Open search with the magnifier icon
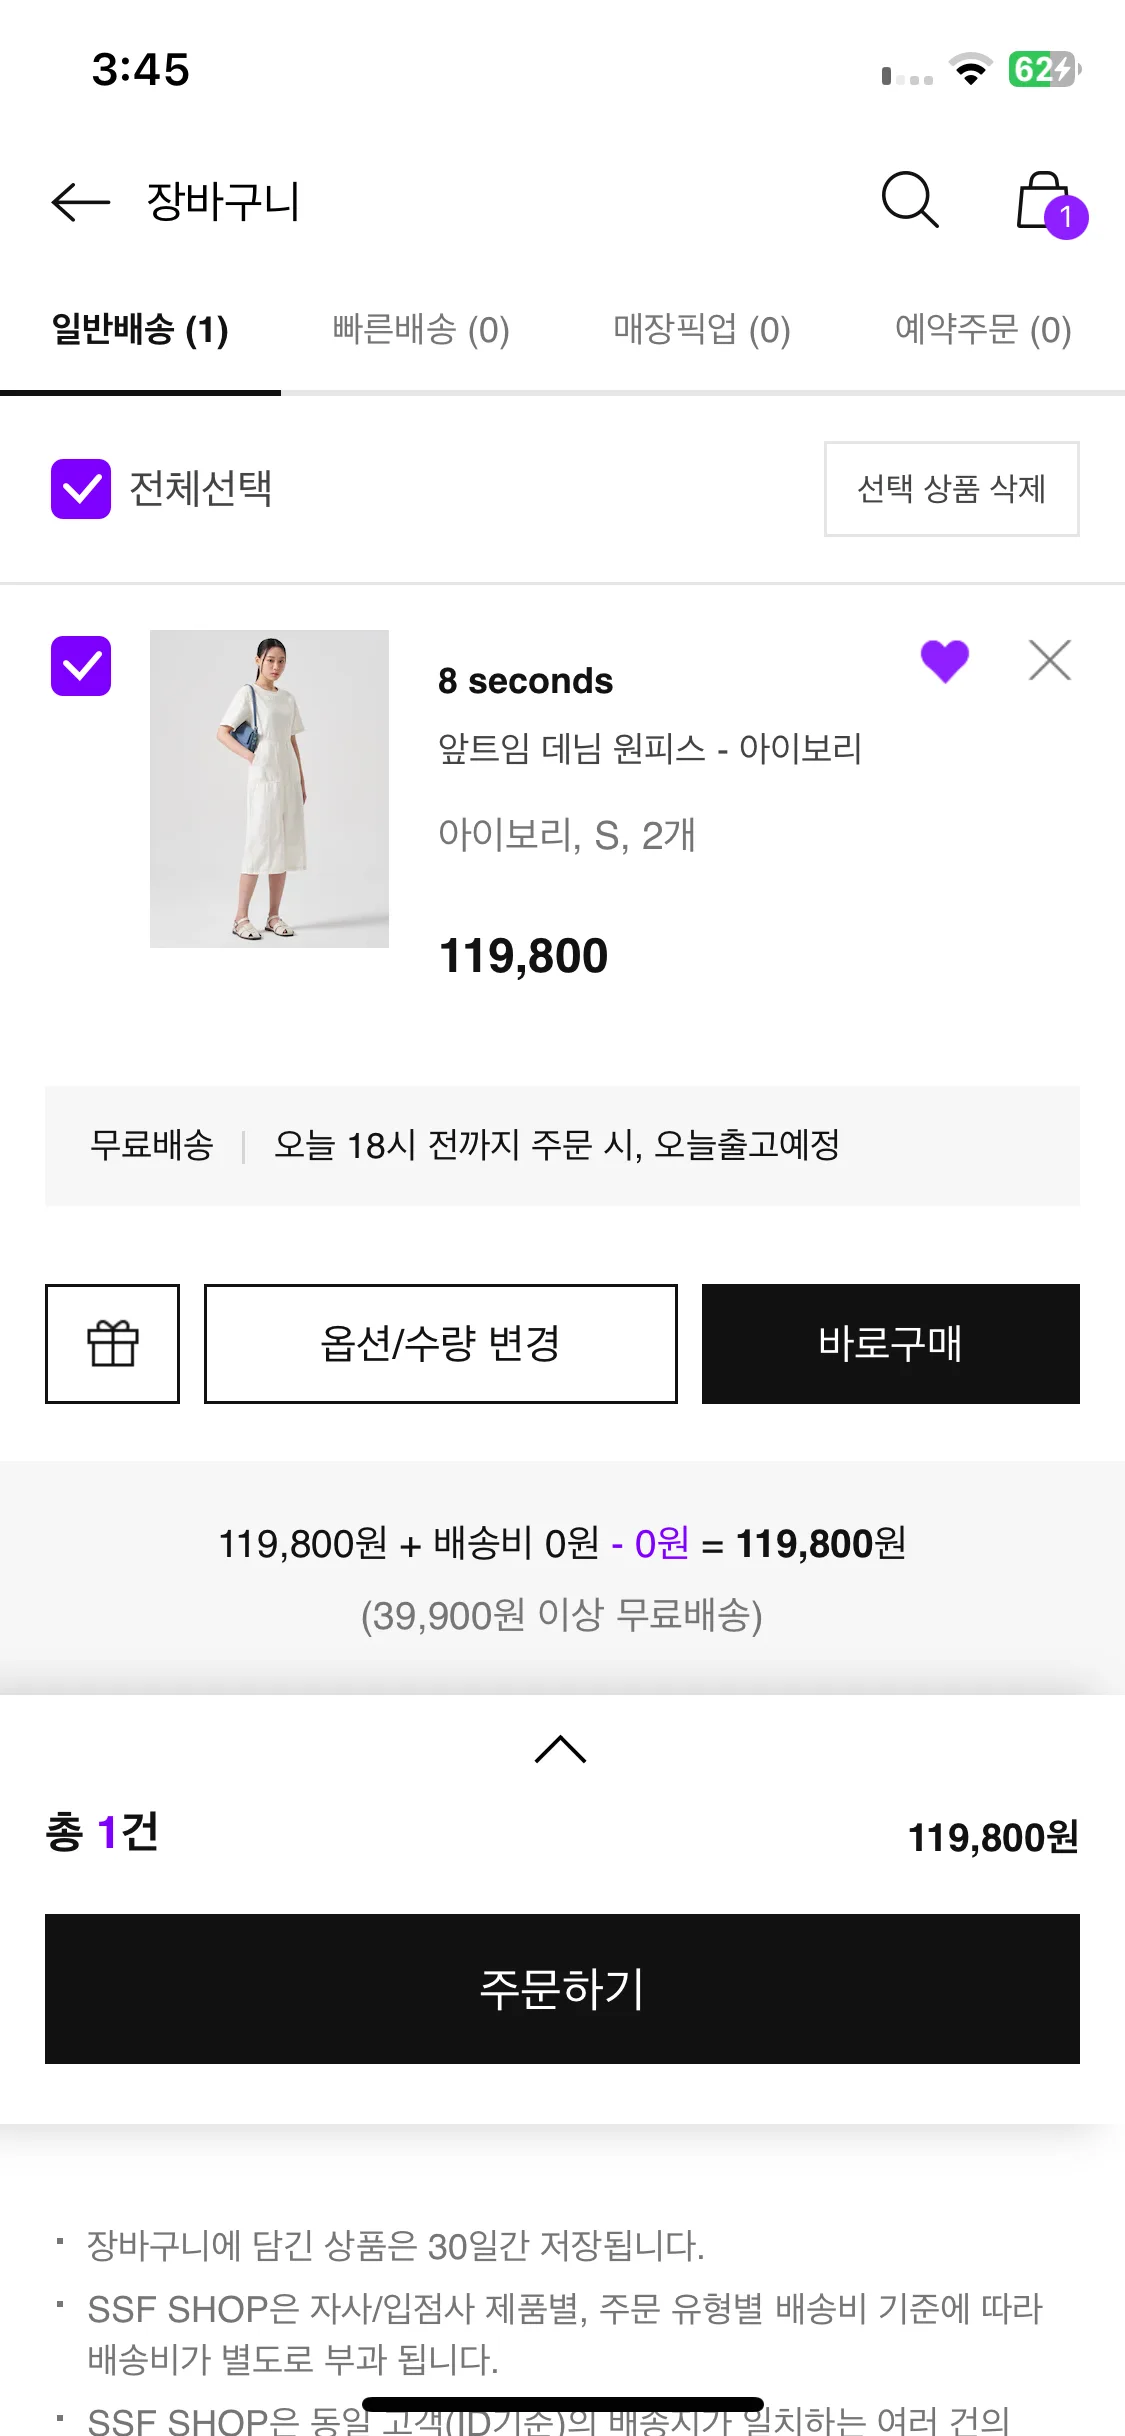 909,200
